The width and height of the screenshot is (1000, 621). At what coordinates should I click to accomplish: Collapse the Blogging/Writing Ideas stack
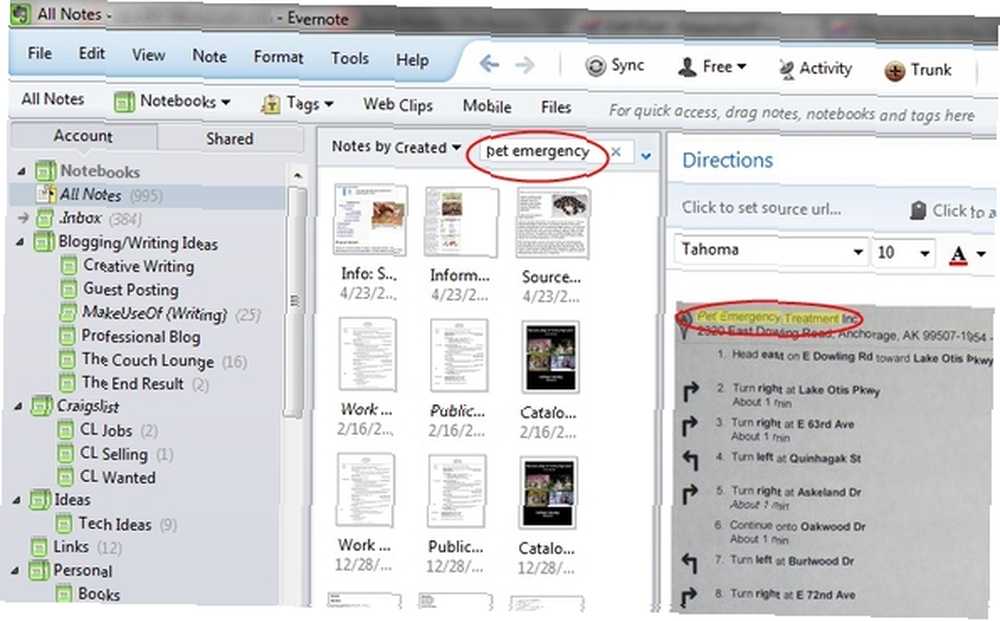[x=20, y=242]
